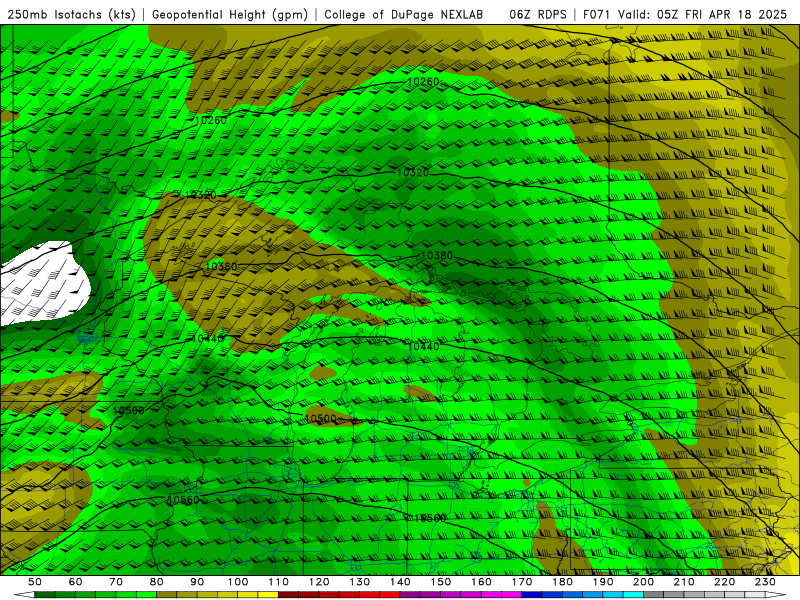Click the 110 tick label on the color bar
This screenshot has height=600, width=800.
pos(279,582)
